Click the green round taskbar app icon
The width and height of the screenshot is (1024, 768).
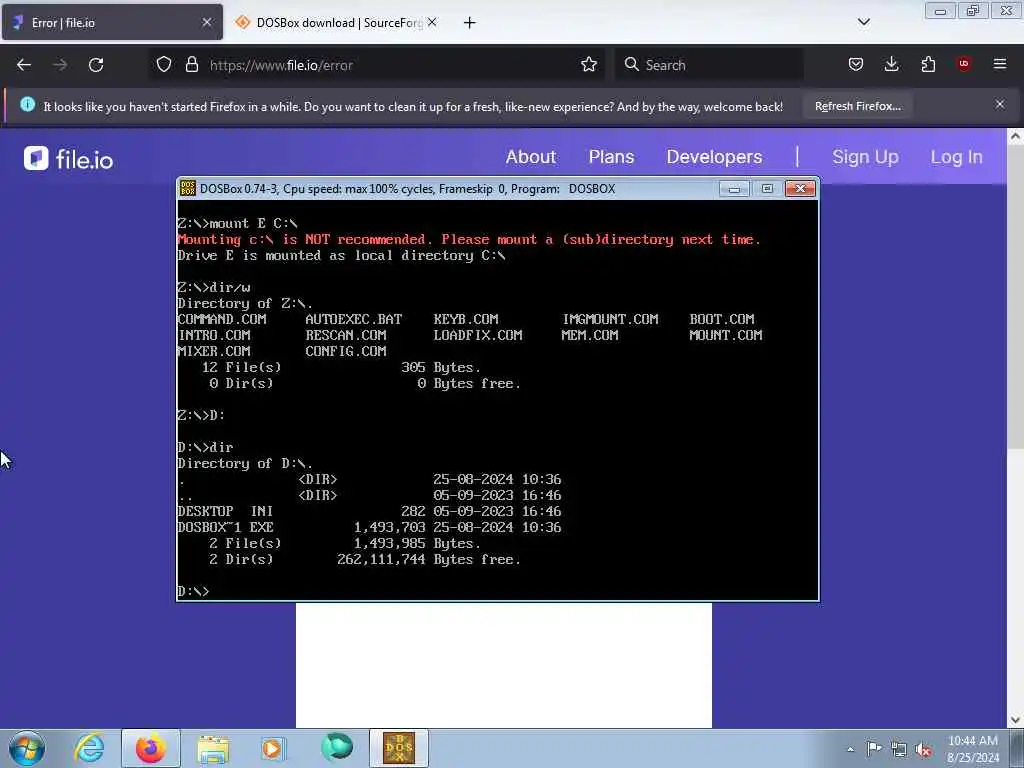[337, 747]
